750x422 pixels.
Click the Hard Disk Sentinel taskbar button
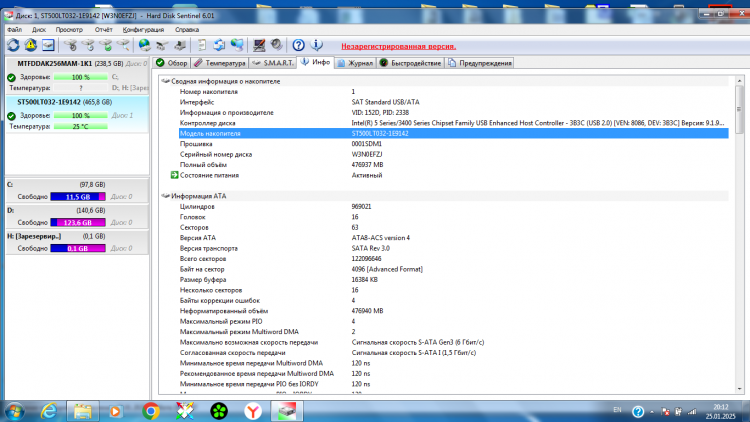[287, 411]
